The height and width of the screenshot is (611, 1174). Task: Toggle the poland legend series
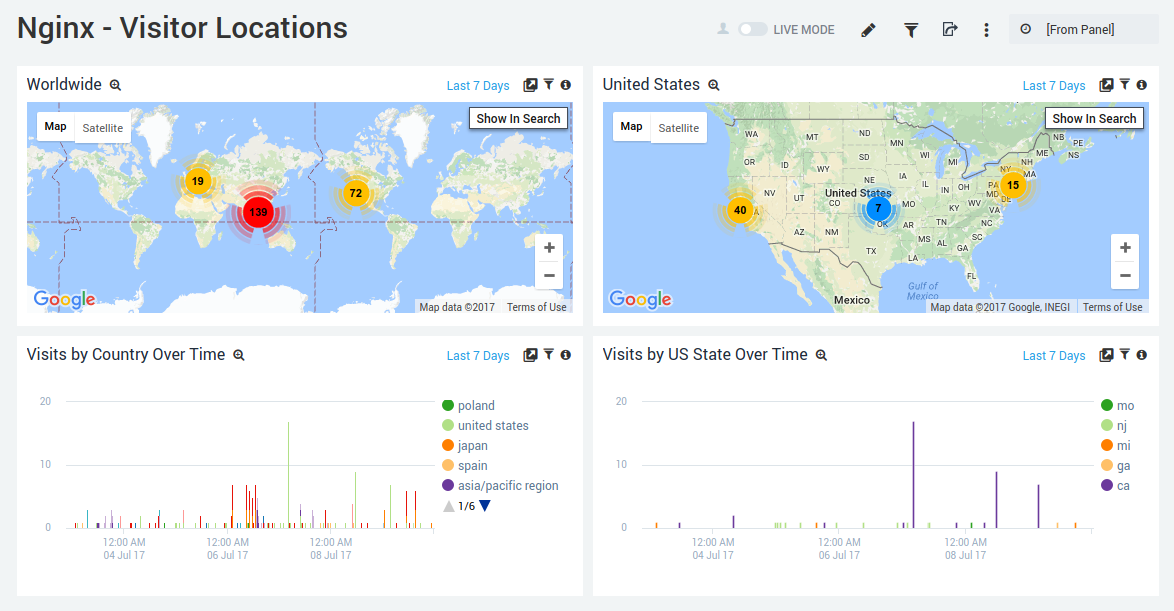click(469, 405)
